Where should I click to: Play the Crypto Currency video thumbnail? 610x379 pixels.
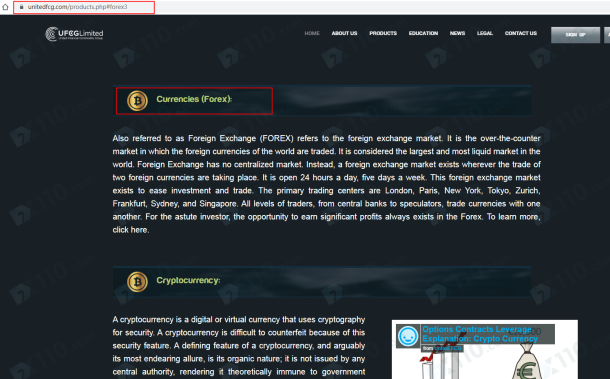coord(485,349)
